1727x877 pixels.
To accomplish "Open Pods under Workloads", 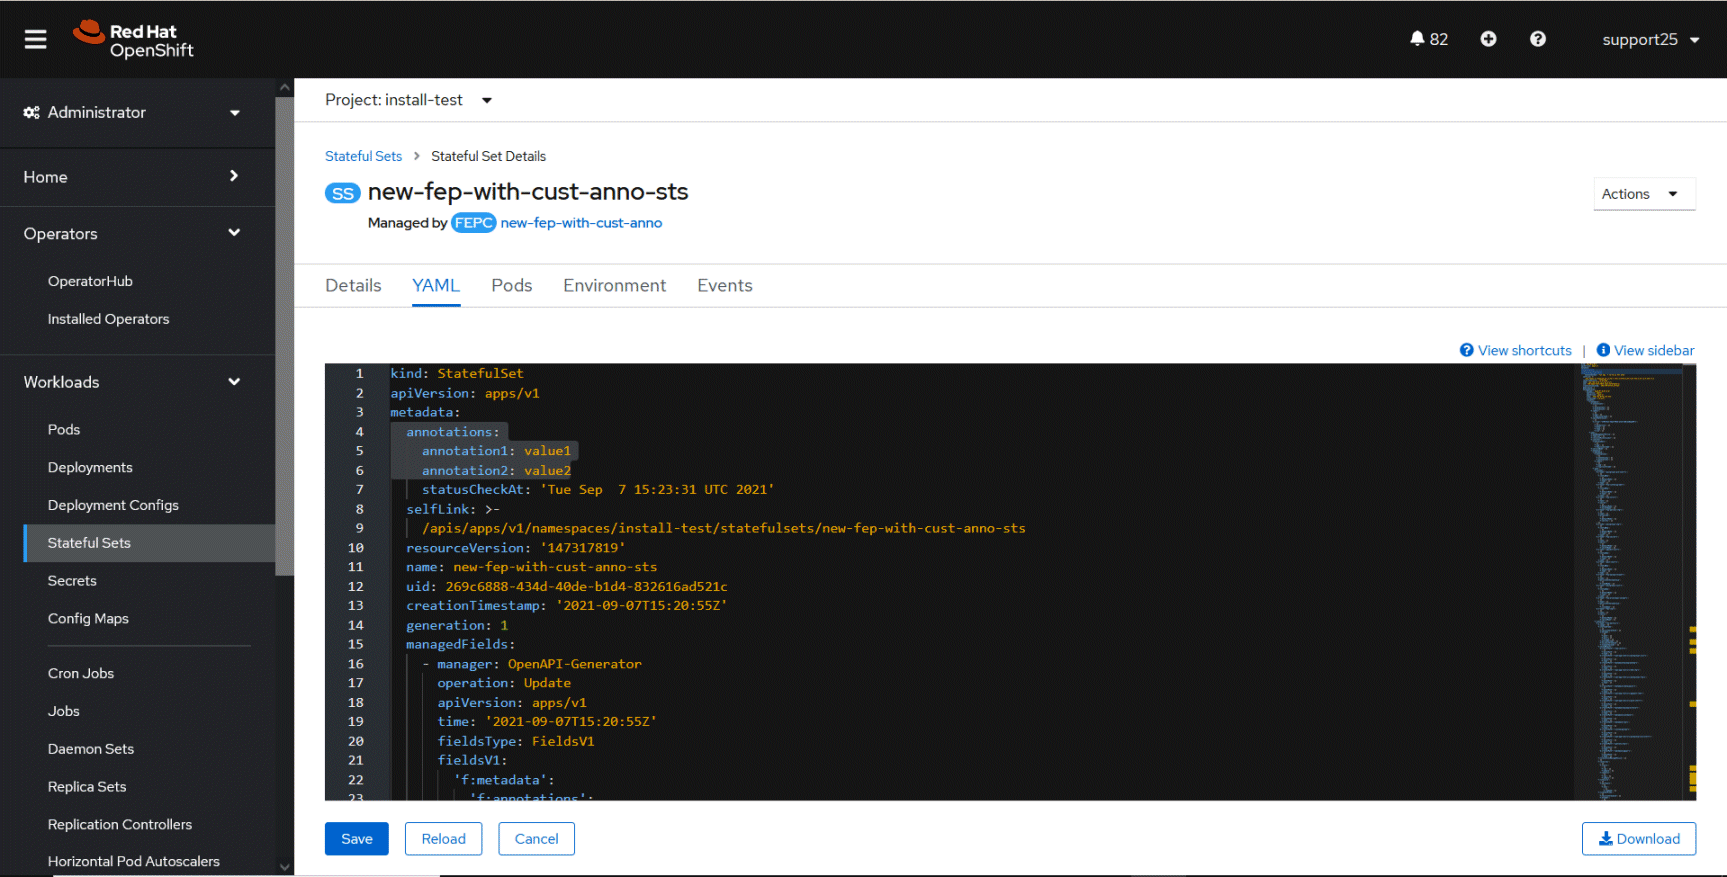I will 64,430.
